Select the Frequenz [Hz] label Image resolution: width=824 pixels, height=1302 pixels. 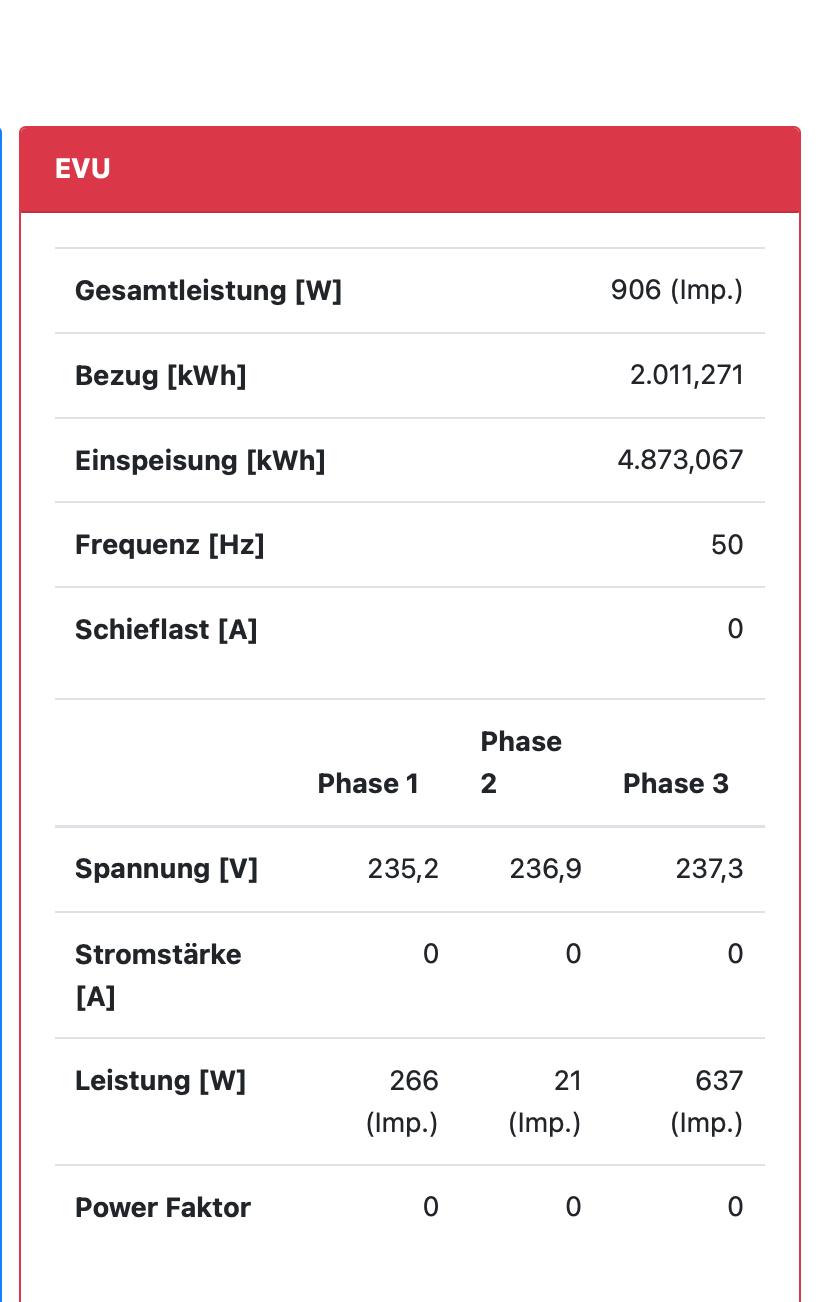tap(169, 545)
